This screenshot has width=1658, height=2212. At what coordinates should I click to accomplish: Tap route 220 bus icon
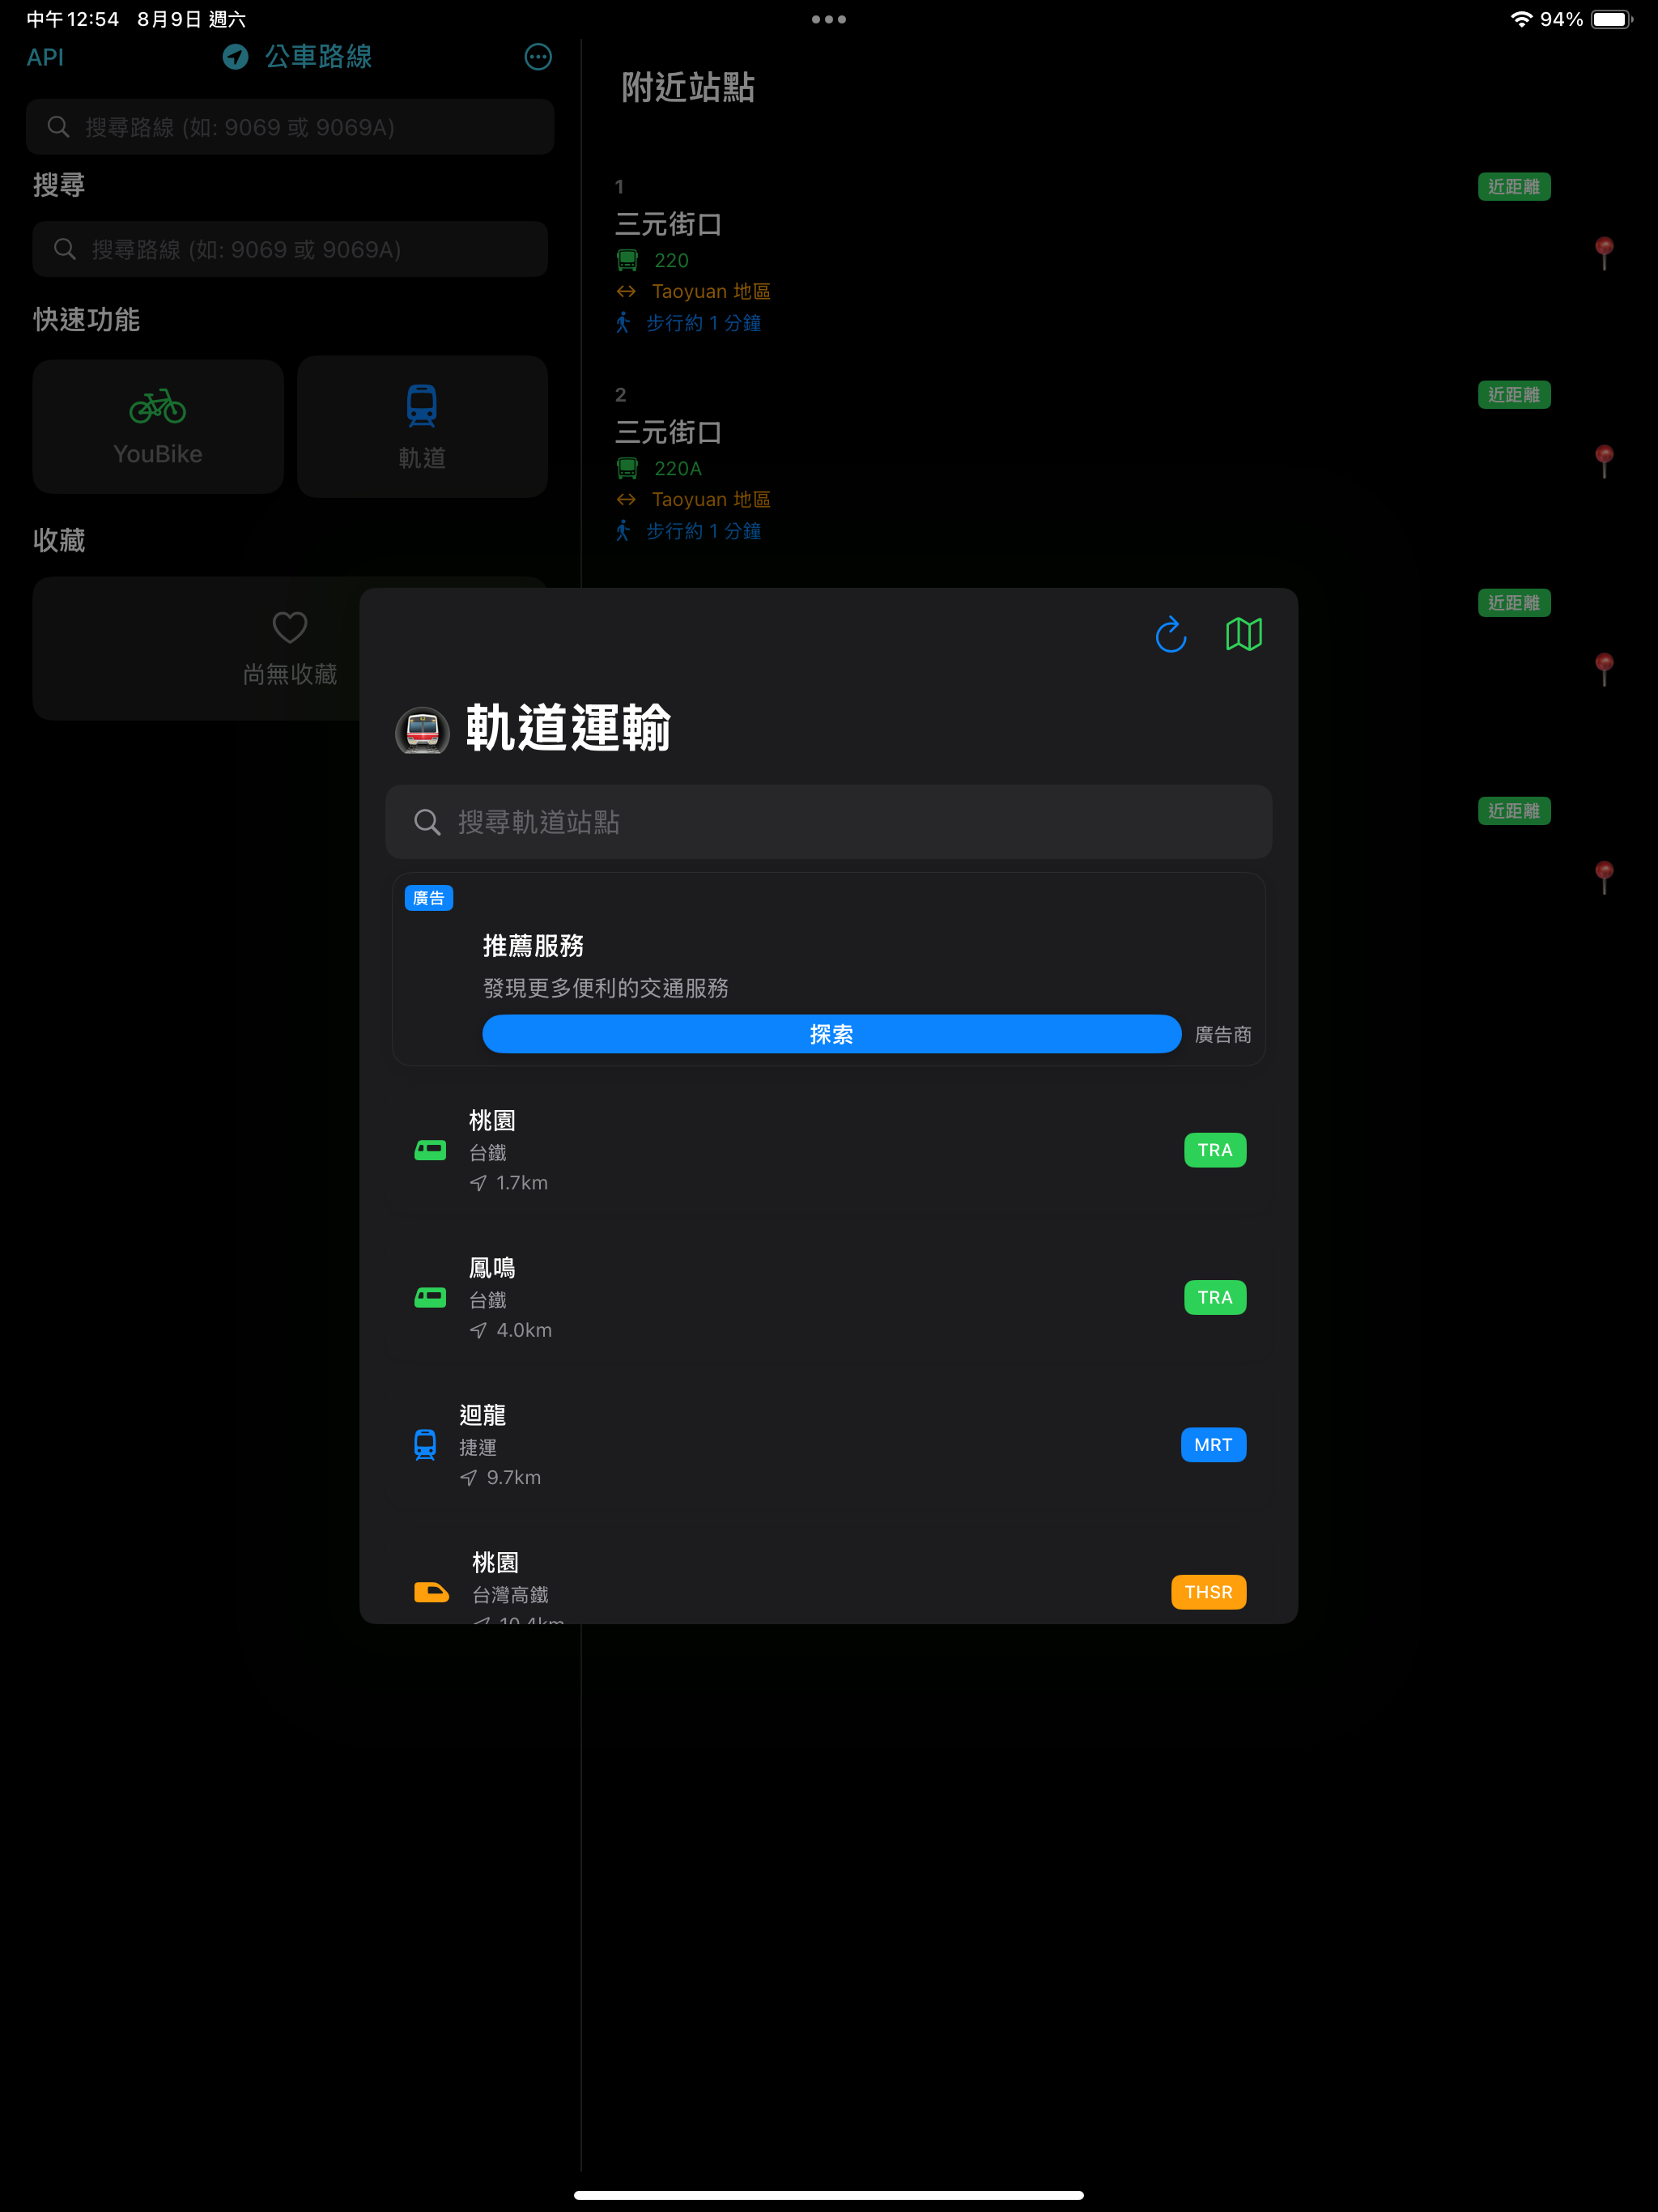click(x=627, y=261)
